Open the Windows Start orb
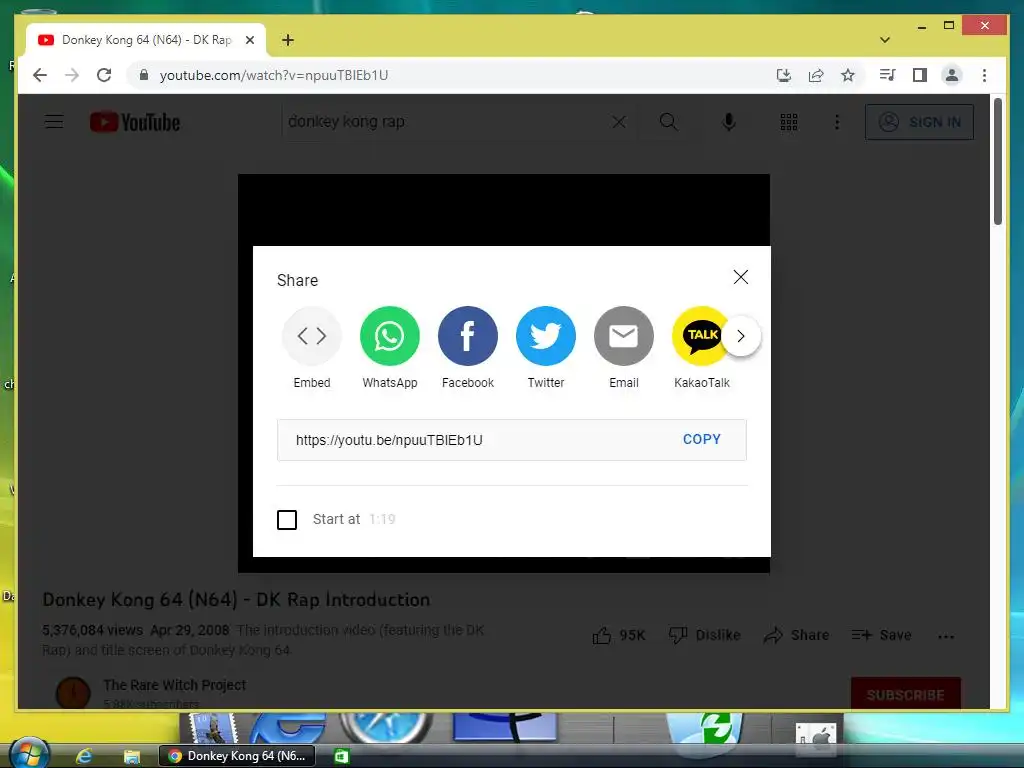1024x768 pixels. click(x=29, y=753)
